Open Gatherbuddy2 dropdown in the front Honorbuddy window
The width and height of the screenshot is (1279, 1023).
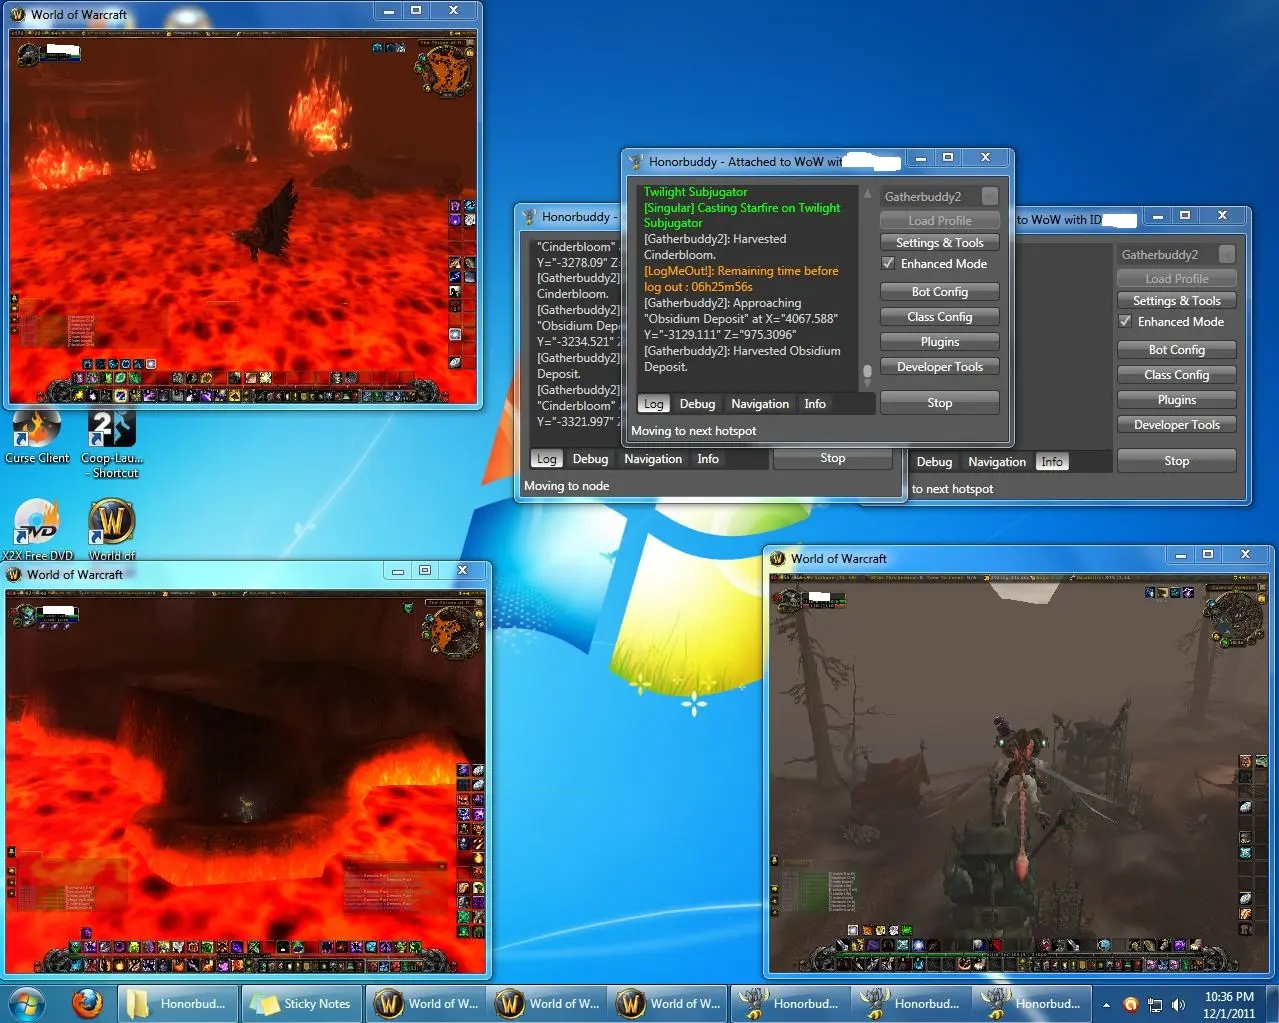[x=939, y=197]
